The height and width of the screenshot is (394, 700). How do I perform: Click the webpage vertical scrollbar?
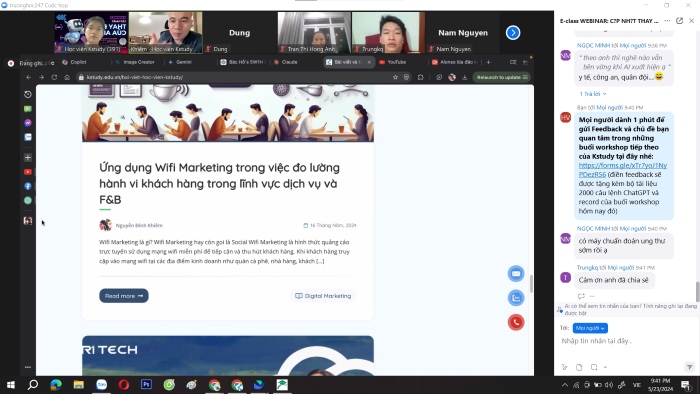(531, 284)
